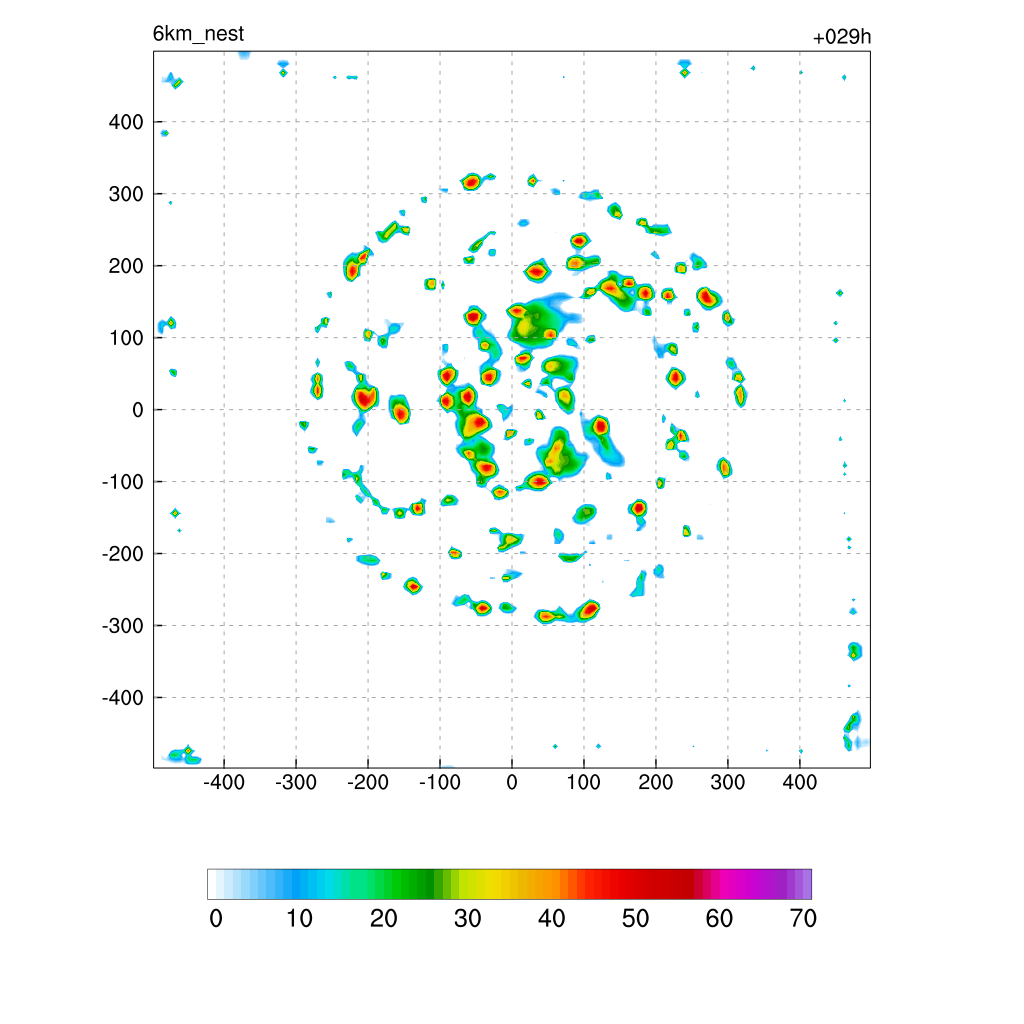
Task: Click the colorbar label "60"
Action: [x=719, y=919]
